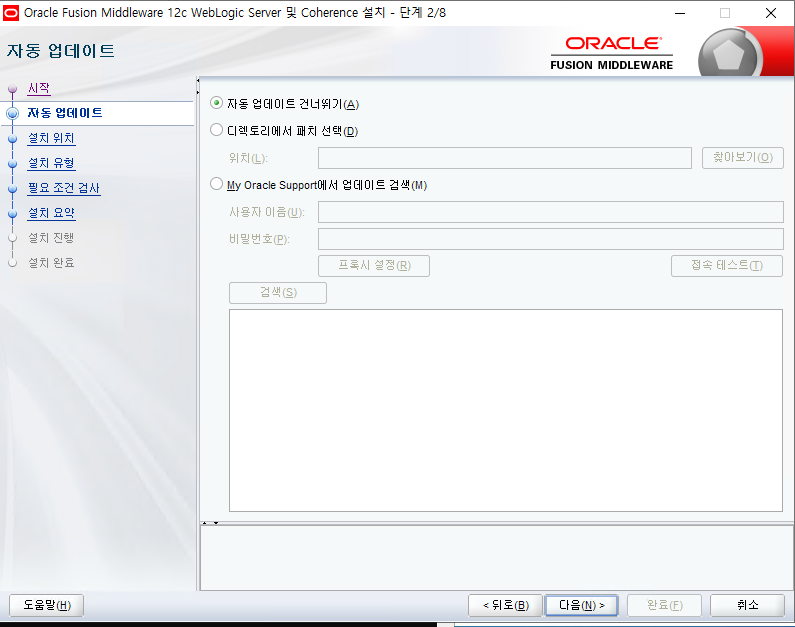Image resolution: width=795 pixels, height=627 pixels.
Task: Click the 완료 finish button
Action: click(664, 605)
